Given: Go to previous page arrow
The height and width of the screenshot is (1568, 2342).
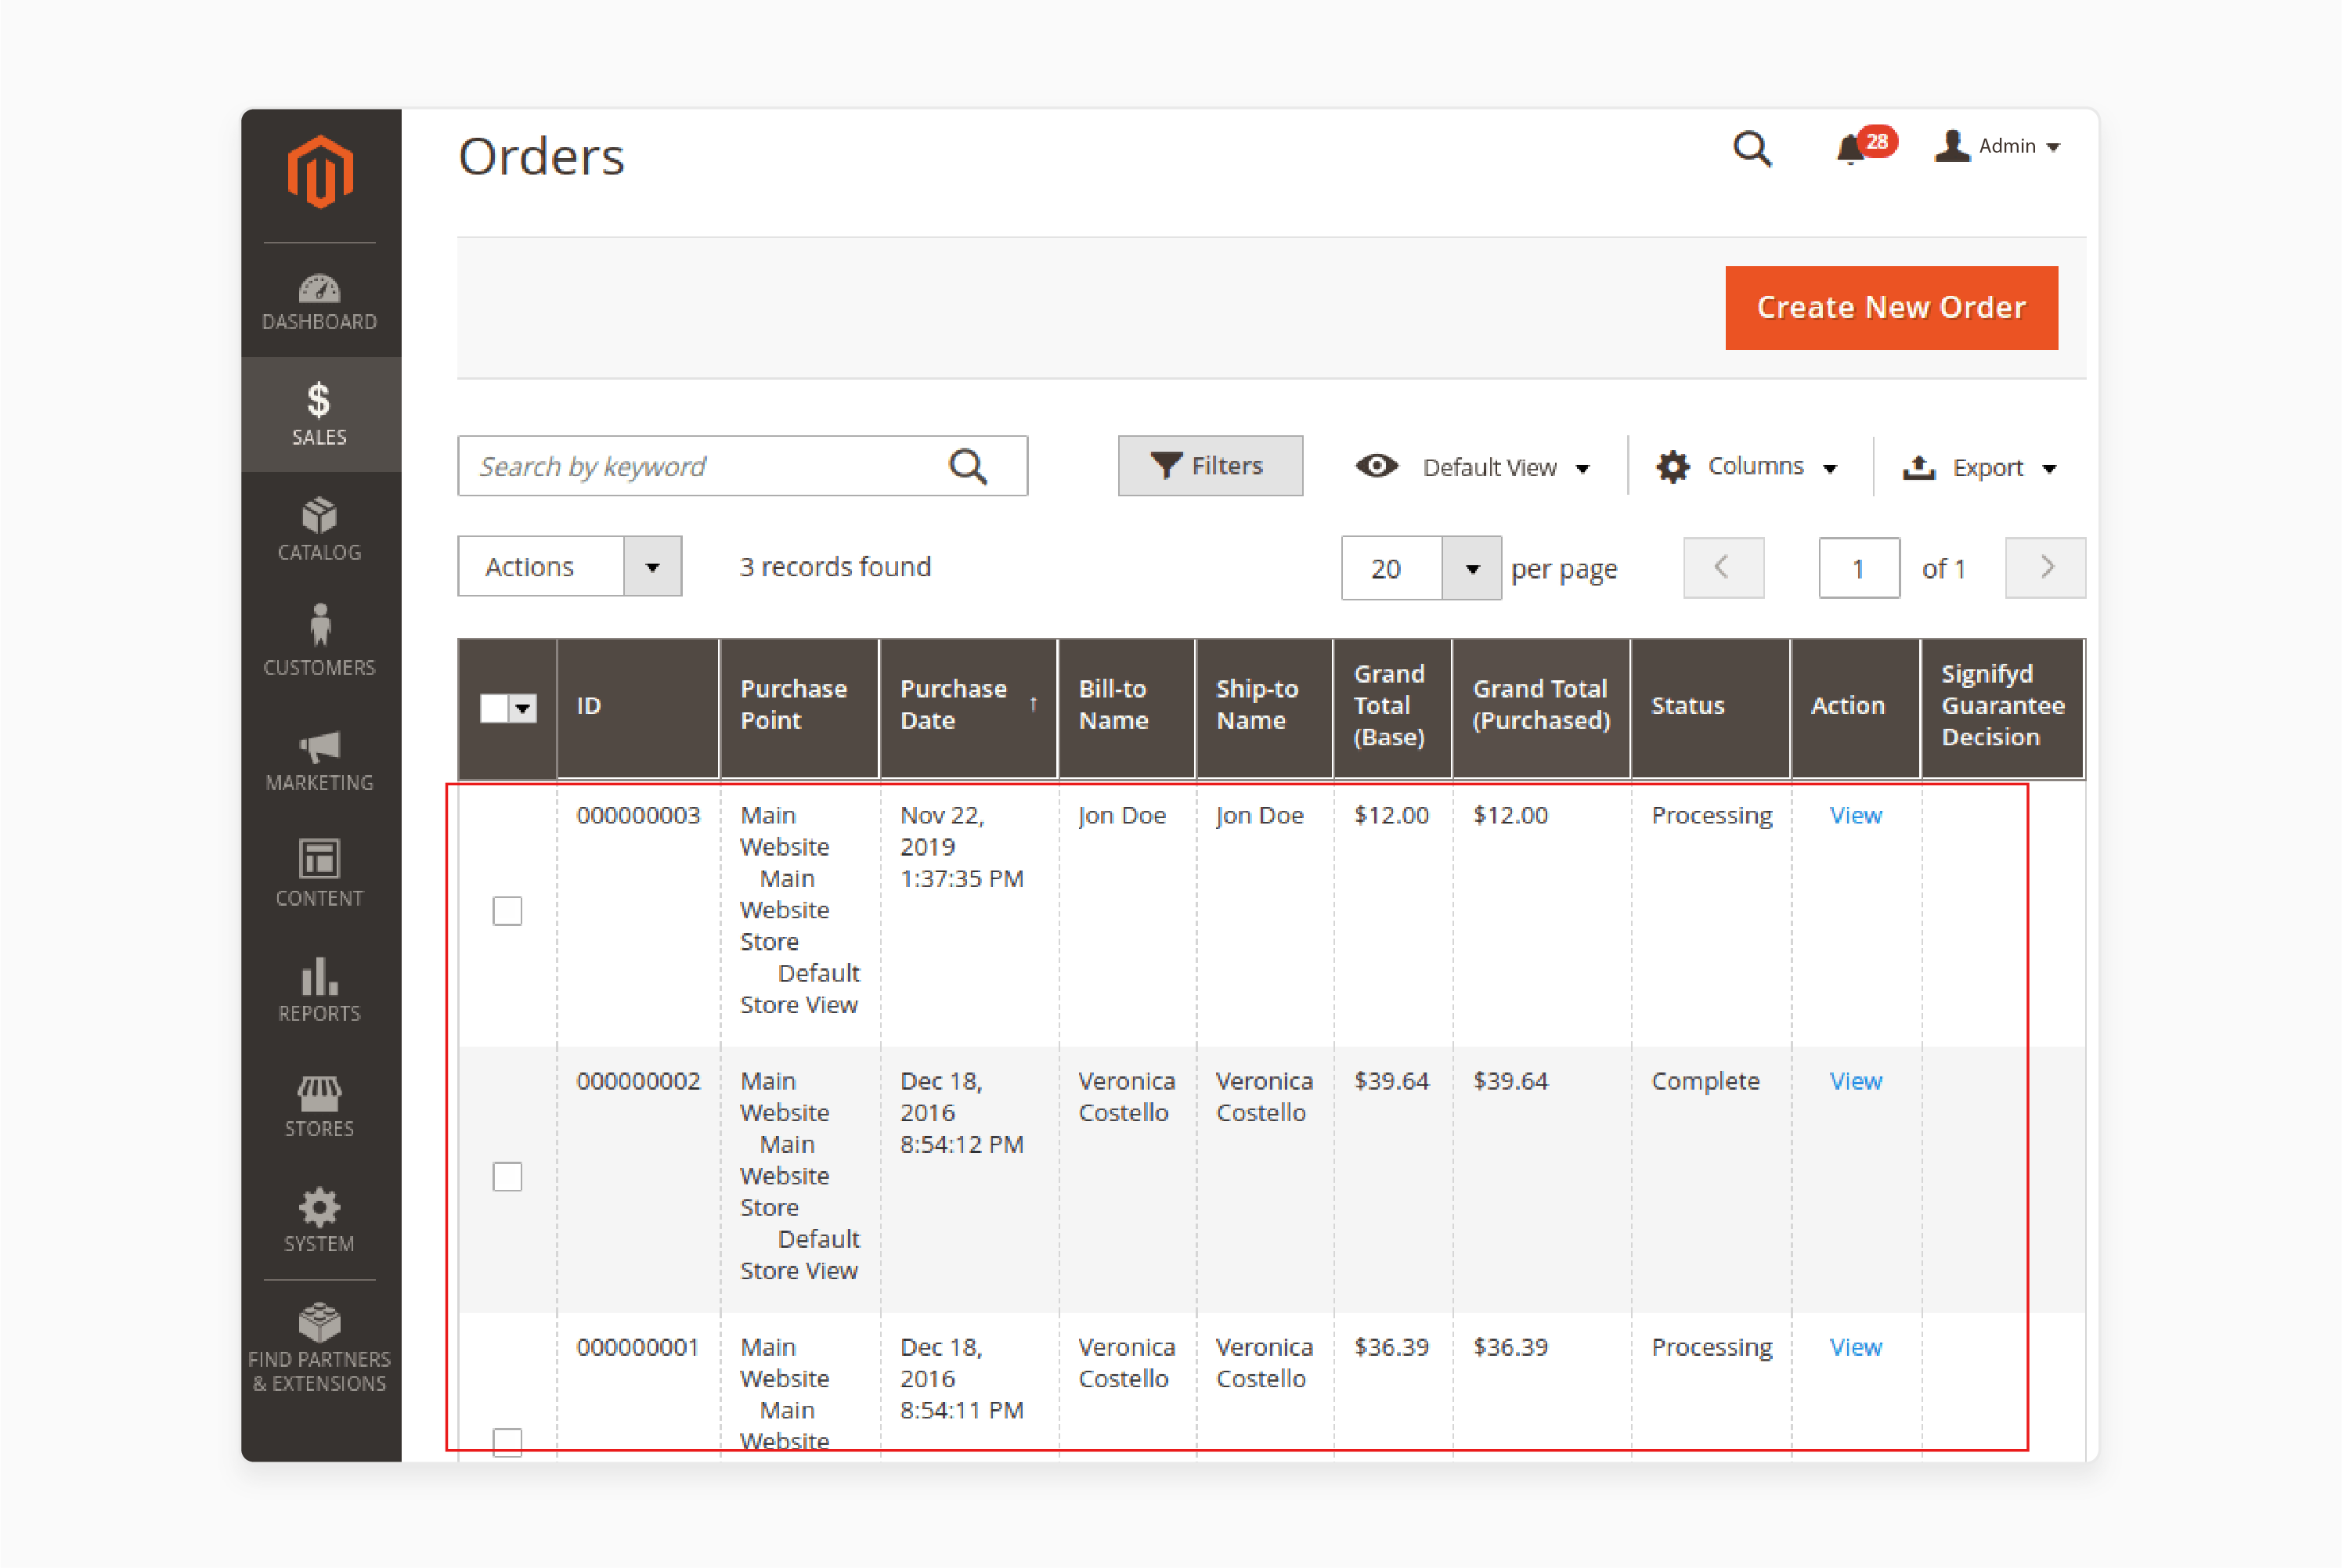Looking at the screenshot, I should pyautogui.click(x=1724, y=567).
